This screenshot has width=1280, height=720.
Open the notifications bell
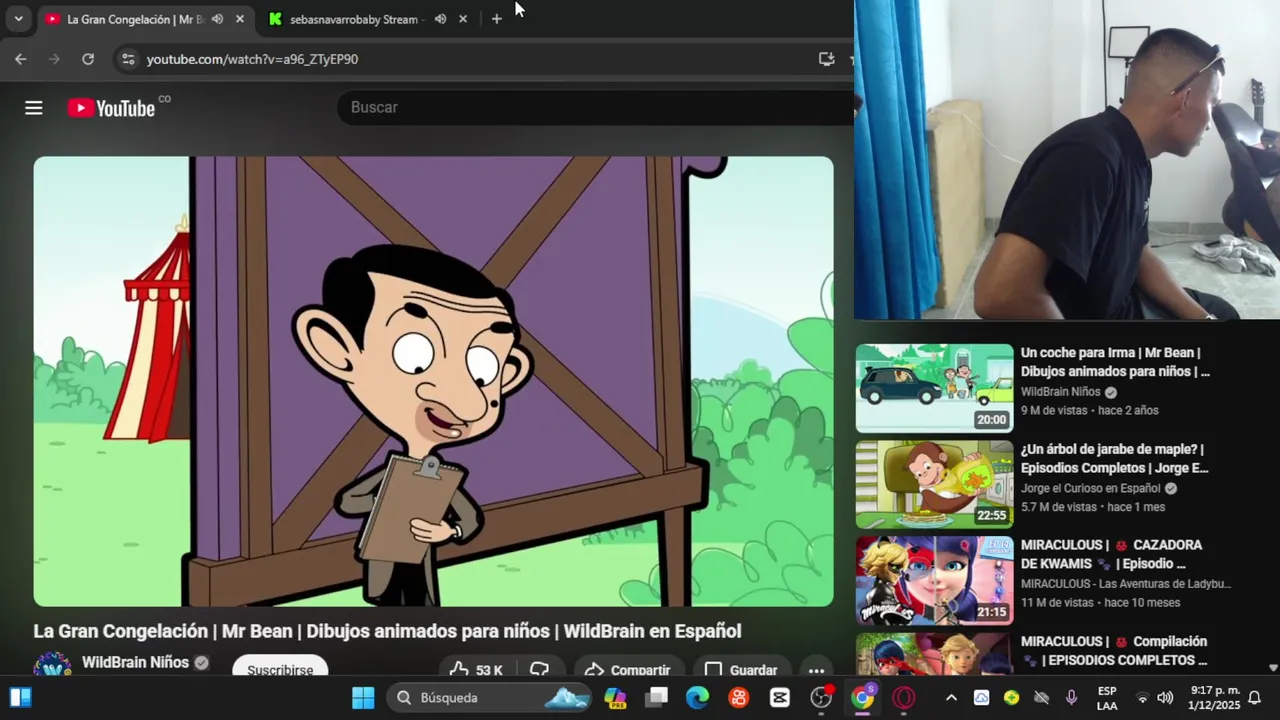click(1254, 698)
